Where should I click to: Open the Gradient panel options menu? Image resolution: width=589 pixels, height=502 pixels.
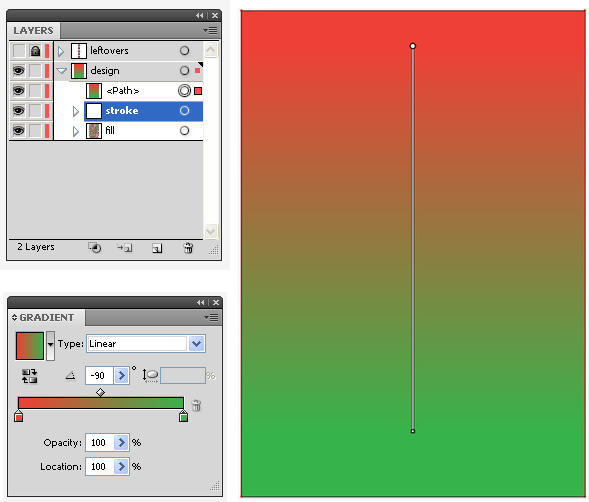pos(211,318)
